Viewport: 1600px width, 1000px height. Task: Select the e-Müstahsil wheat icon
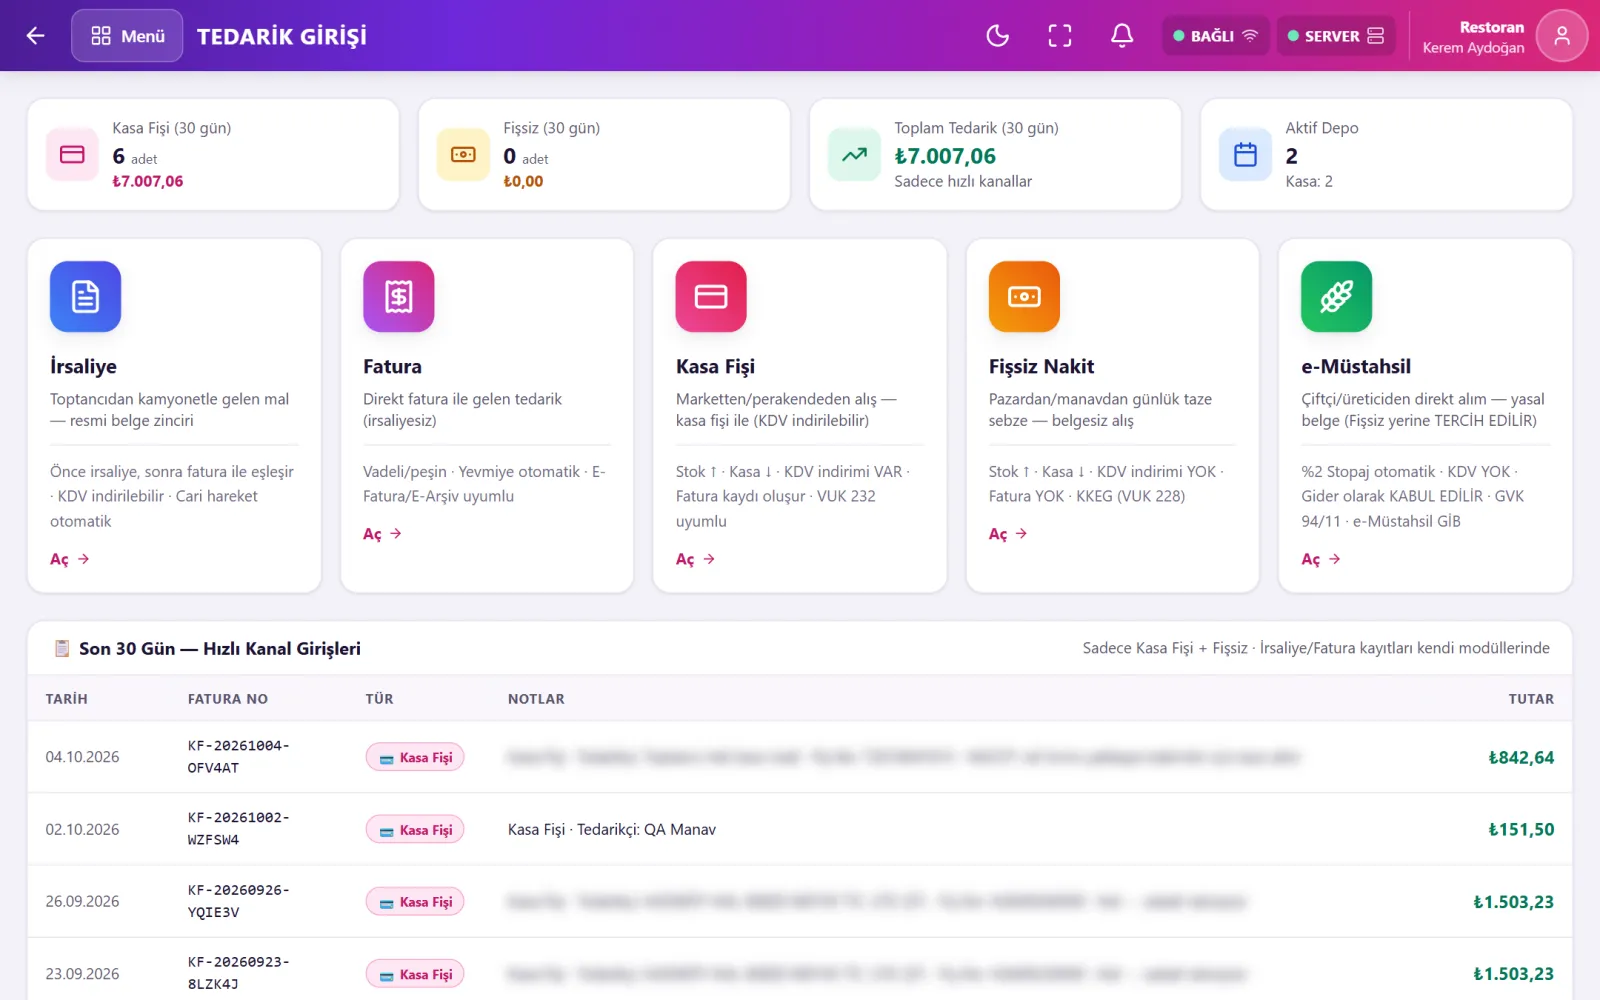click(1336, 296)
